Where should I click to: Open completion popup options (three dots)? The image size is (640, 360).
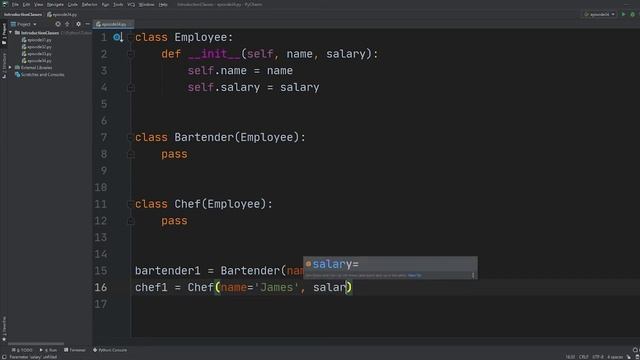click(x=473, y=276)
